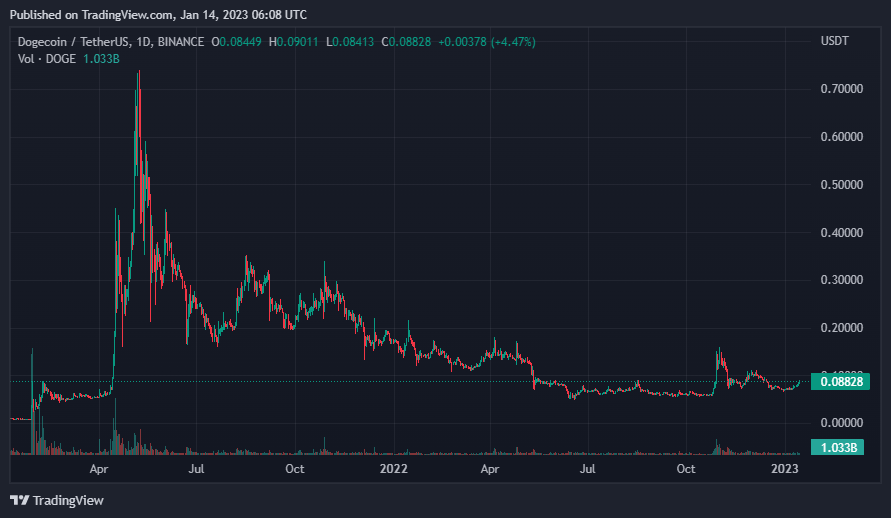Click the Oct label before 2023

coord(686,469)
